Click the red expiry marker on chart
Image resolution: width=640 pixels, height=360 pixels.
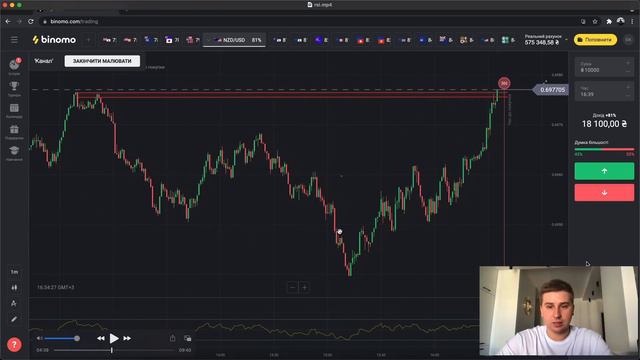tap(504, 83)
